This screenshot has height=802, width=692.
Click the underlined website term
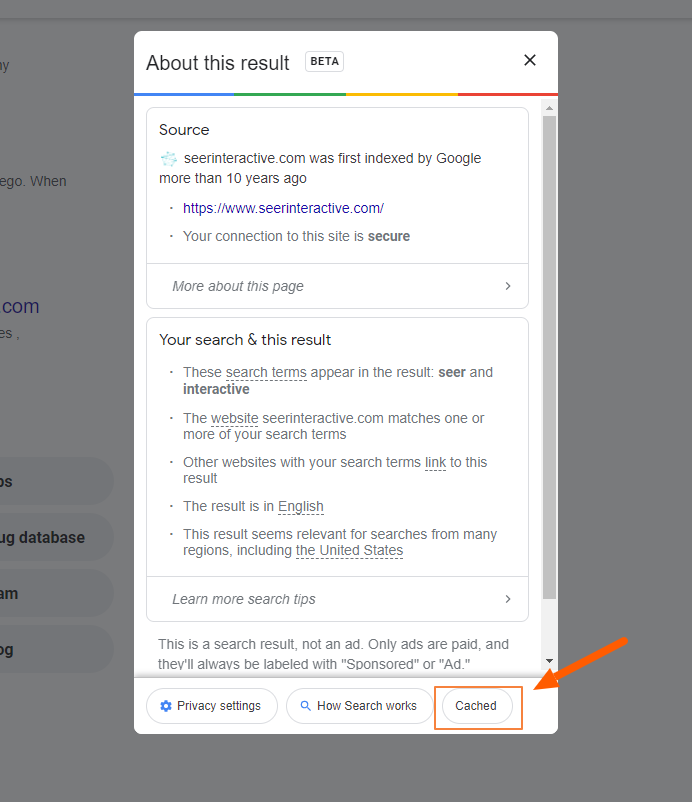pyautogui.click(x=234, y=418)
